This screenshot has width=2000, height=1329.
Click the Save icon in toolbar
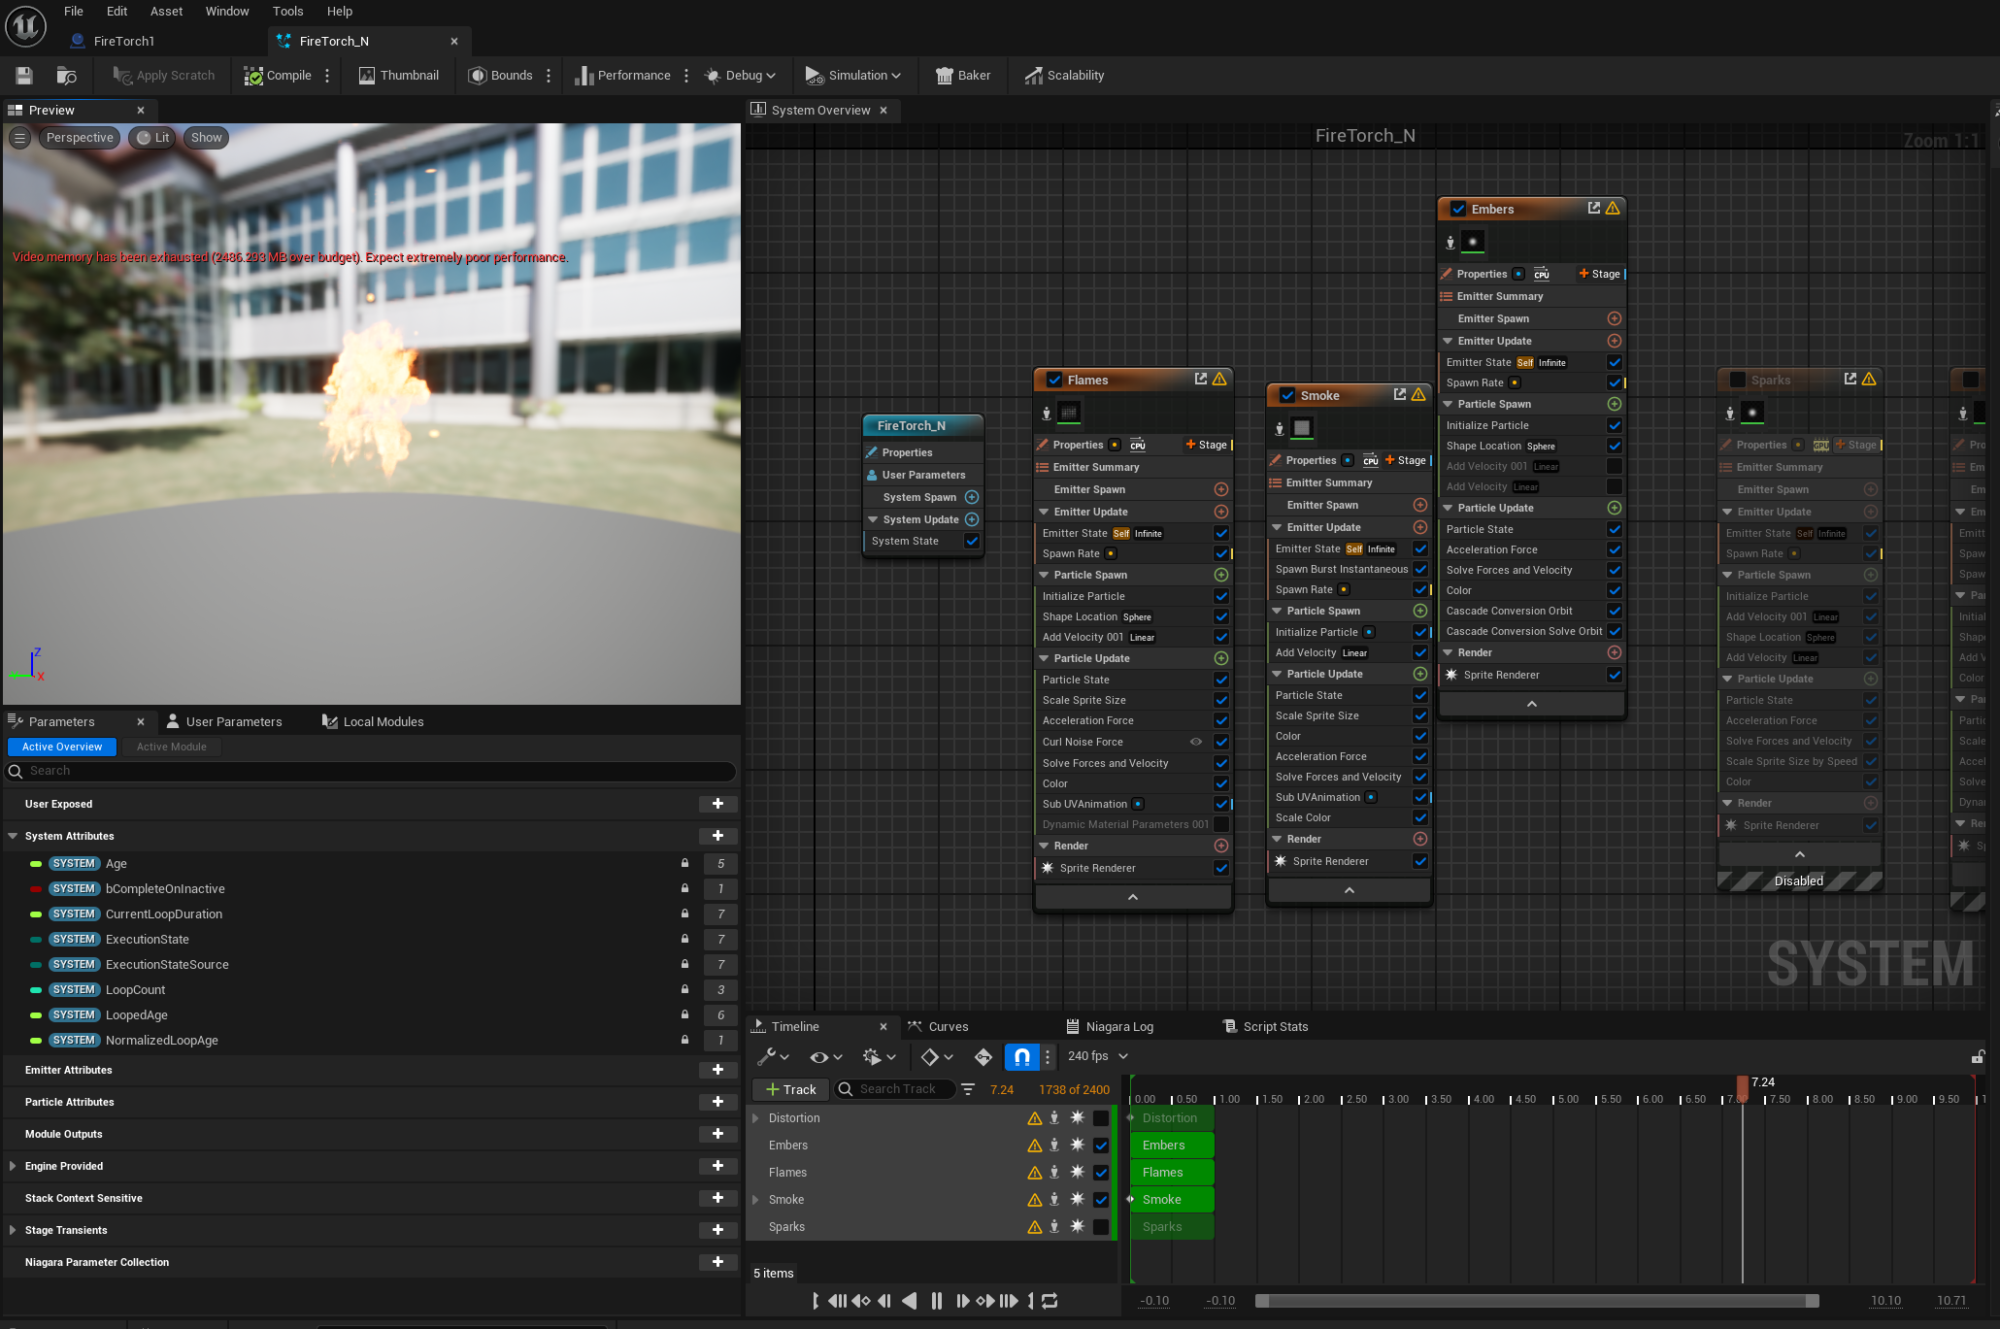(x=24, y=75)
